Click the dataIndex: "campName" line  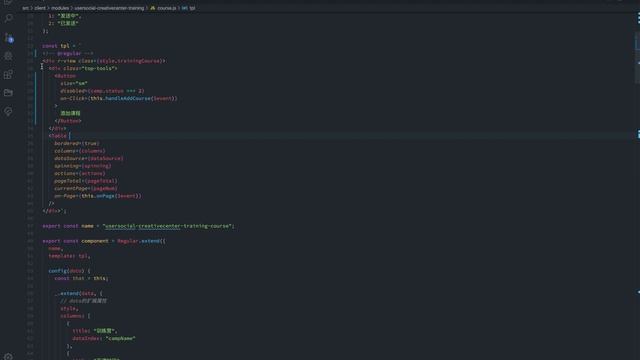click(104, 338)
